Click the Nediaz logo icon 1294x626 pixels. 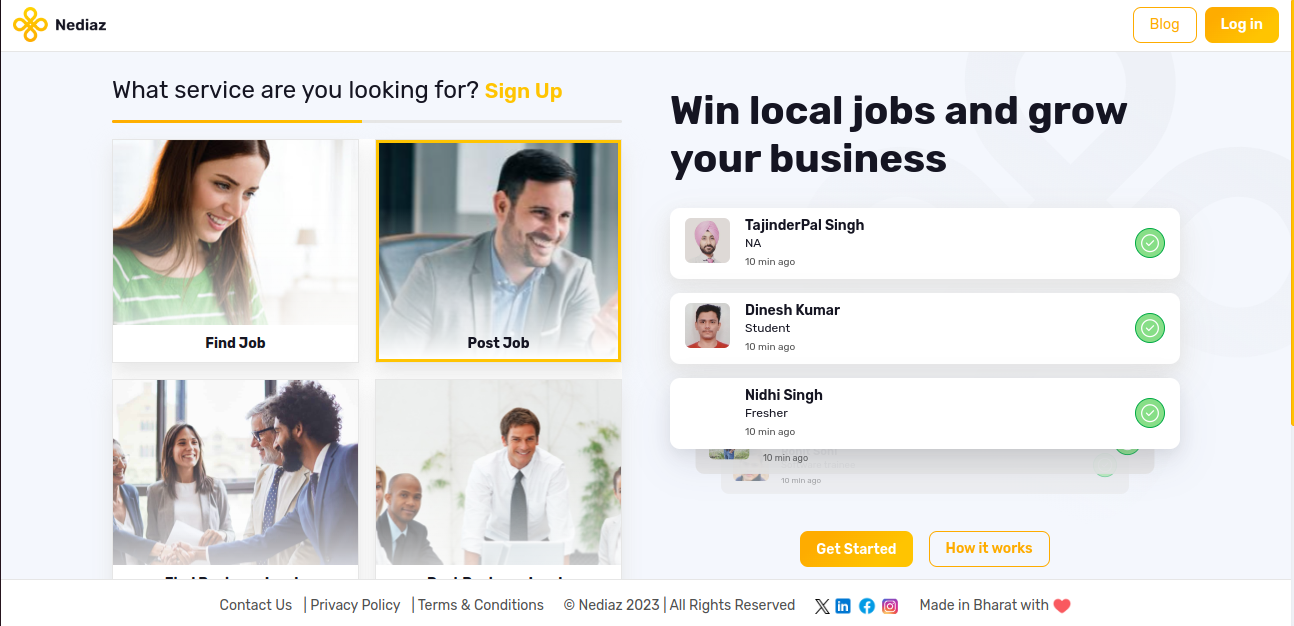(x=30, y=25)
